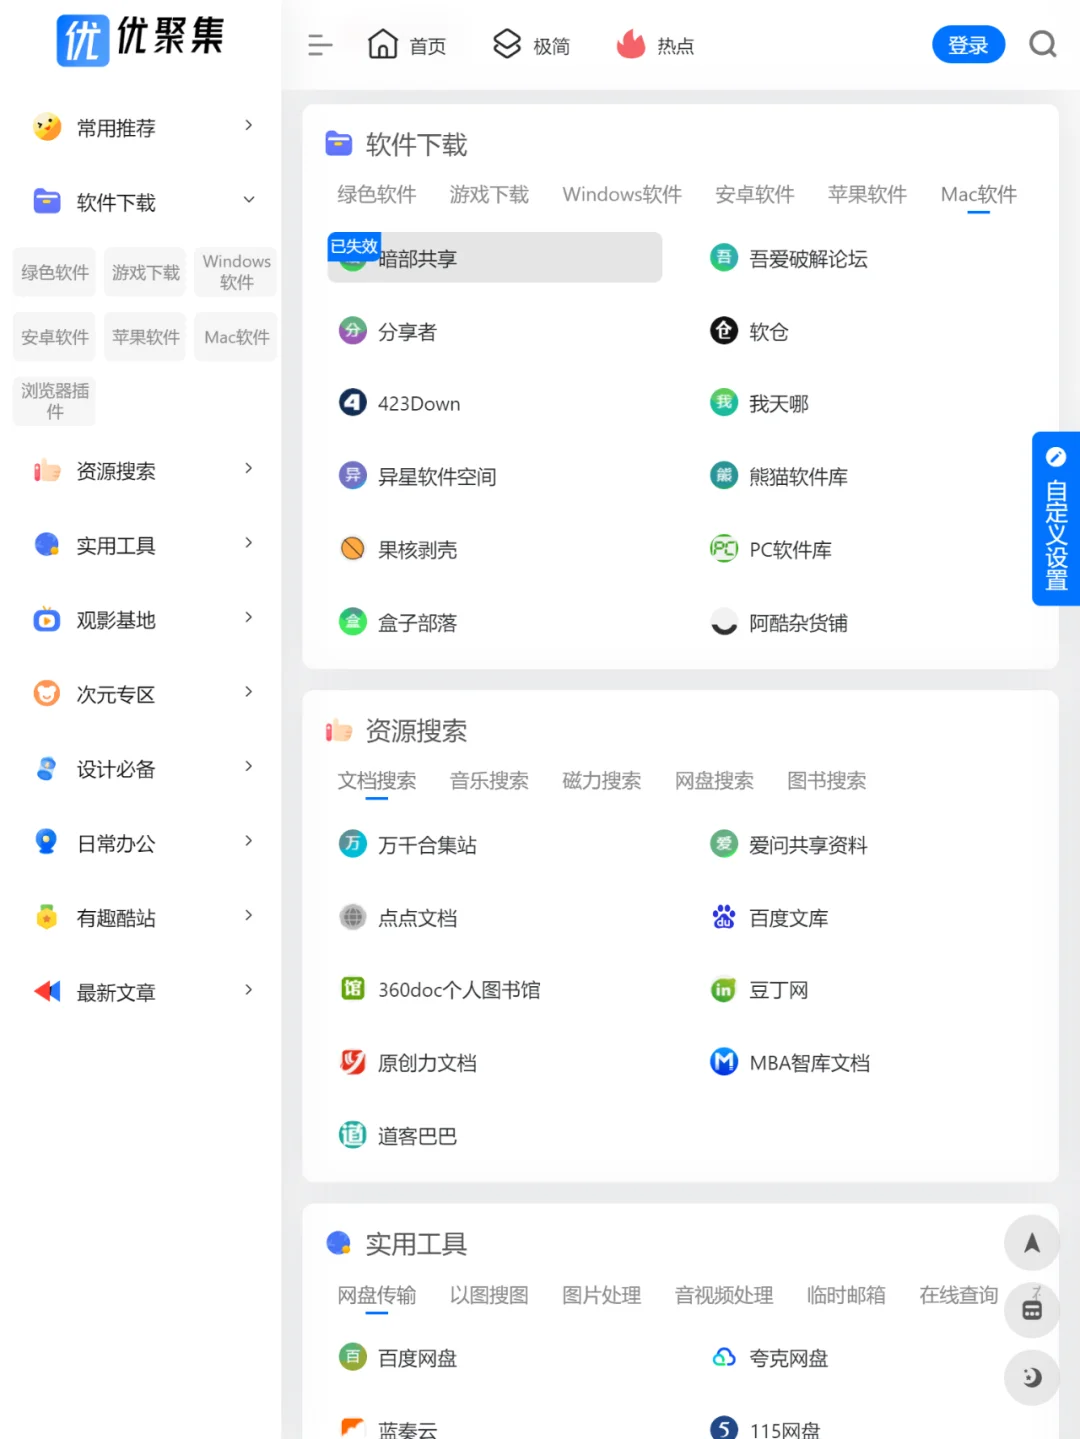Screen dimensions: 1080x1439
Task: Click the PC软件库 icon
Action: point(724,549)
